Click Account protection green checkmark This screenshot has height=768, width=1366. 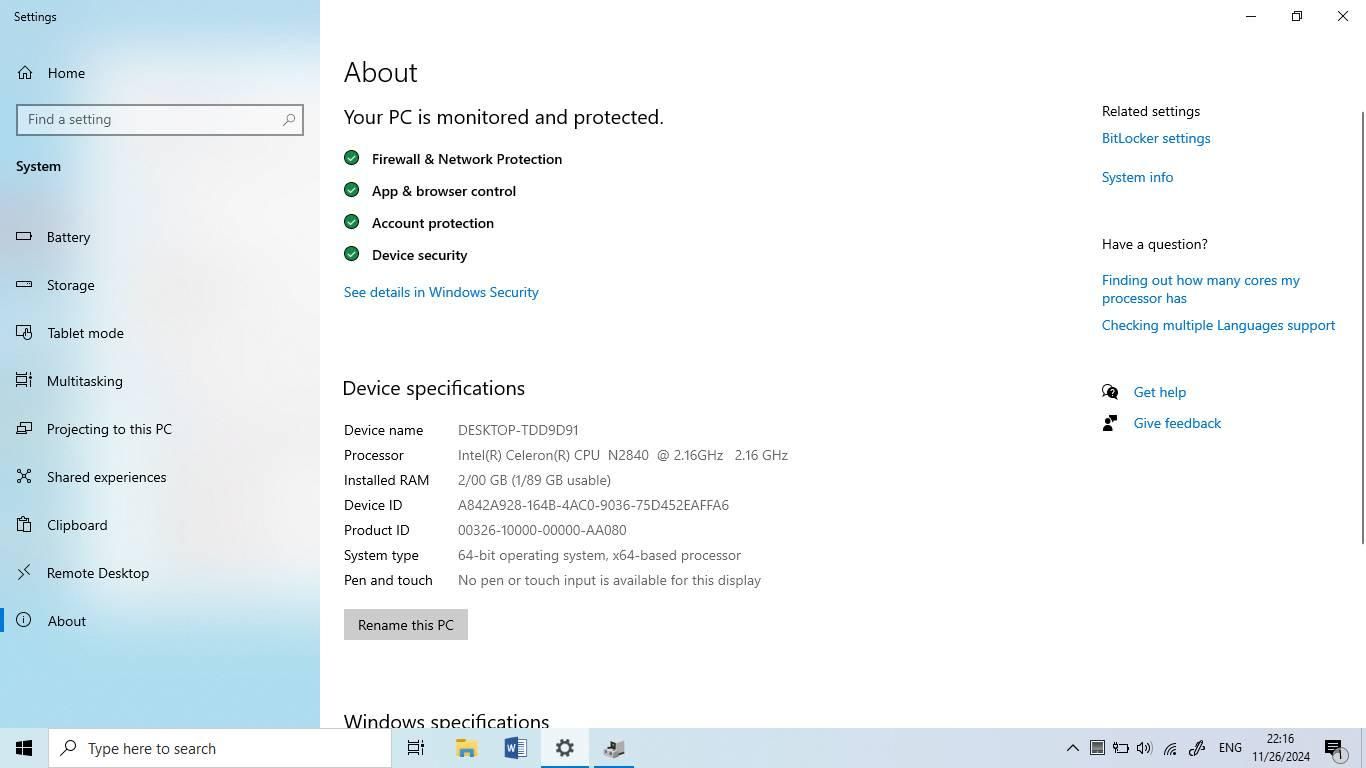[351, 222]
